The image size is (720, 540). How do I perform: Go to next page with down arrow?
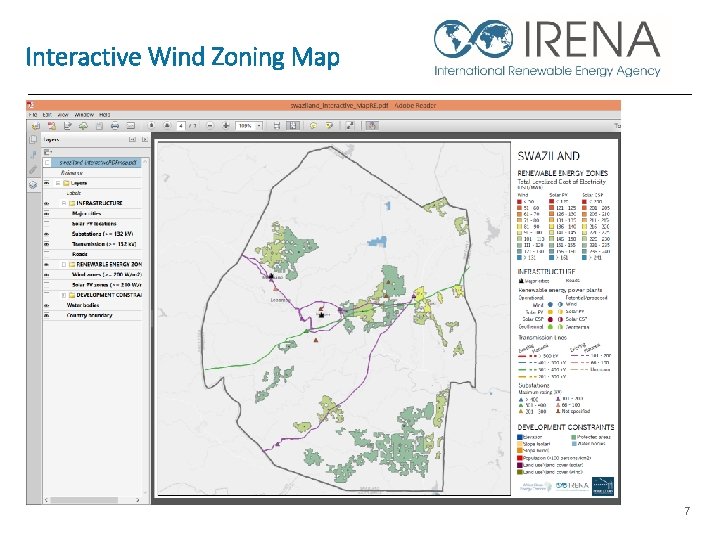coord(167,125)
